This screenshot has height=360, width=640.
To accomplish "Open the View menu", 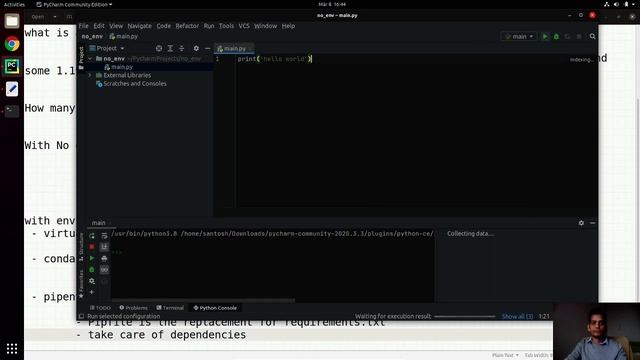I will coord(116,26).
